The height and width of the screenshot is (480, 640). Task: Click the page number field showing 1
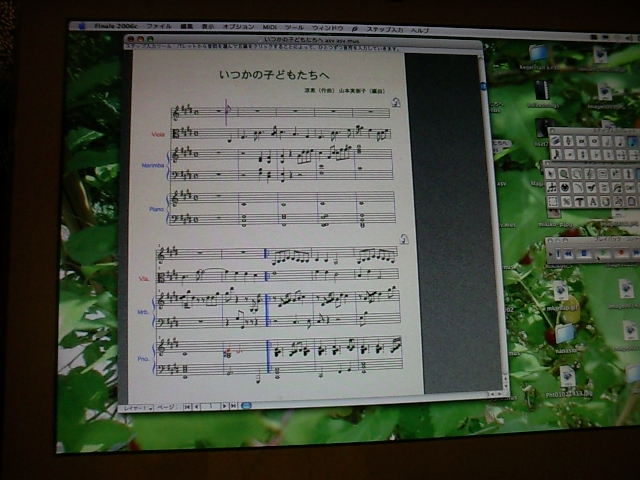[x=211, y=406]
